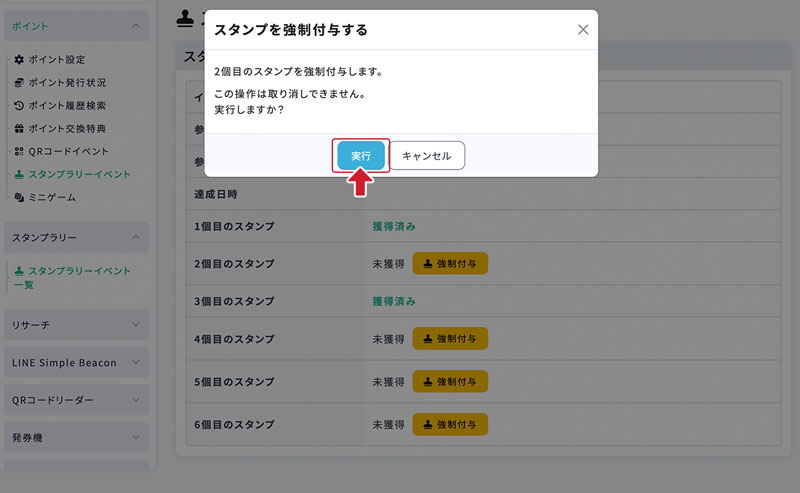The height and width of the screenshot is (493, 800).
Task: Open ミニゲーム in the sidebar
Action: tap(51, 198)
